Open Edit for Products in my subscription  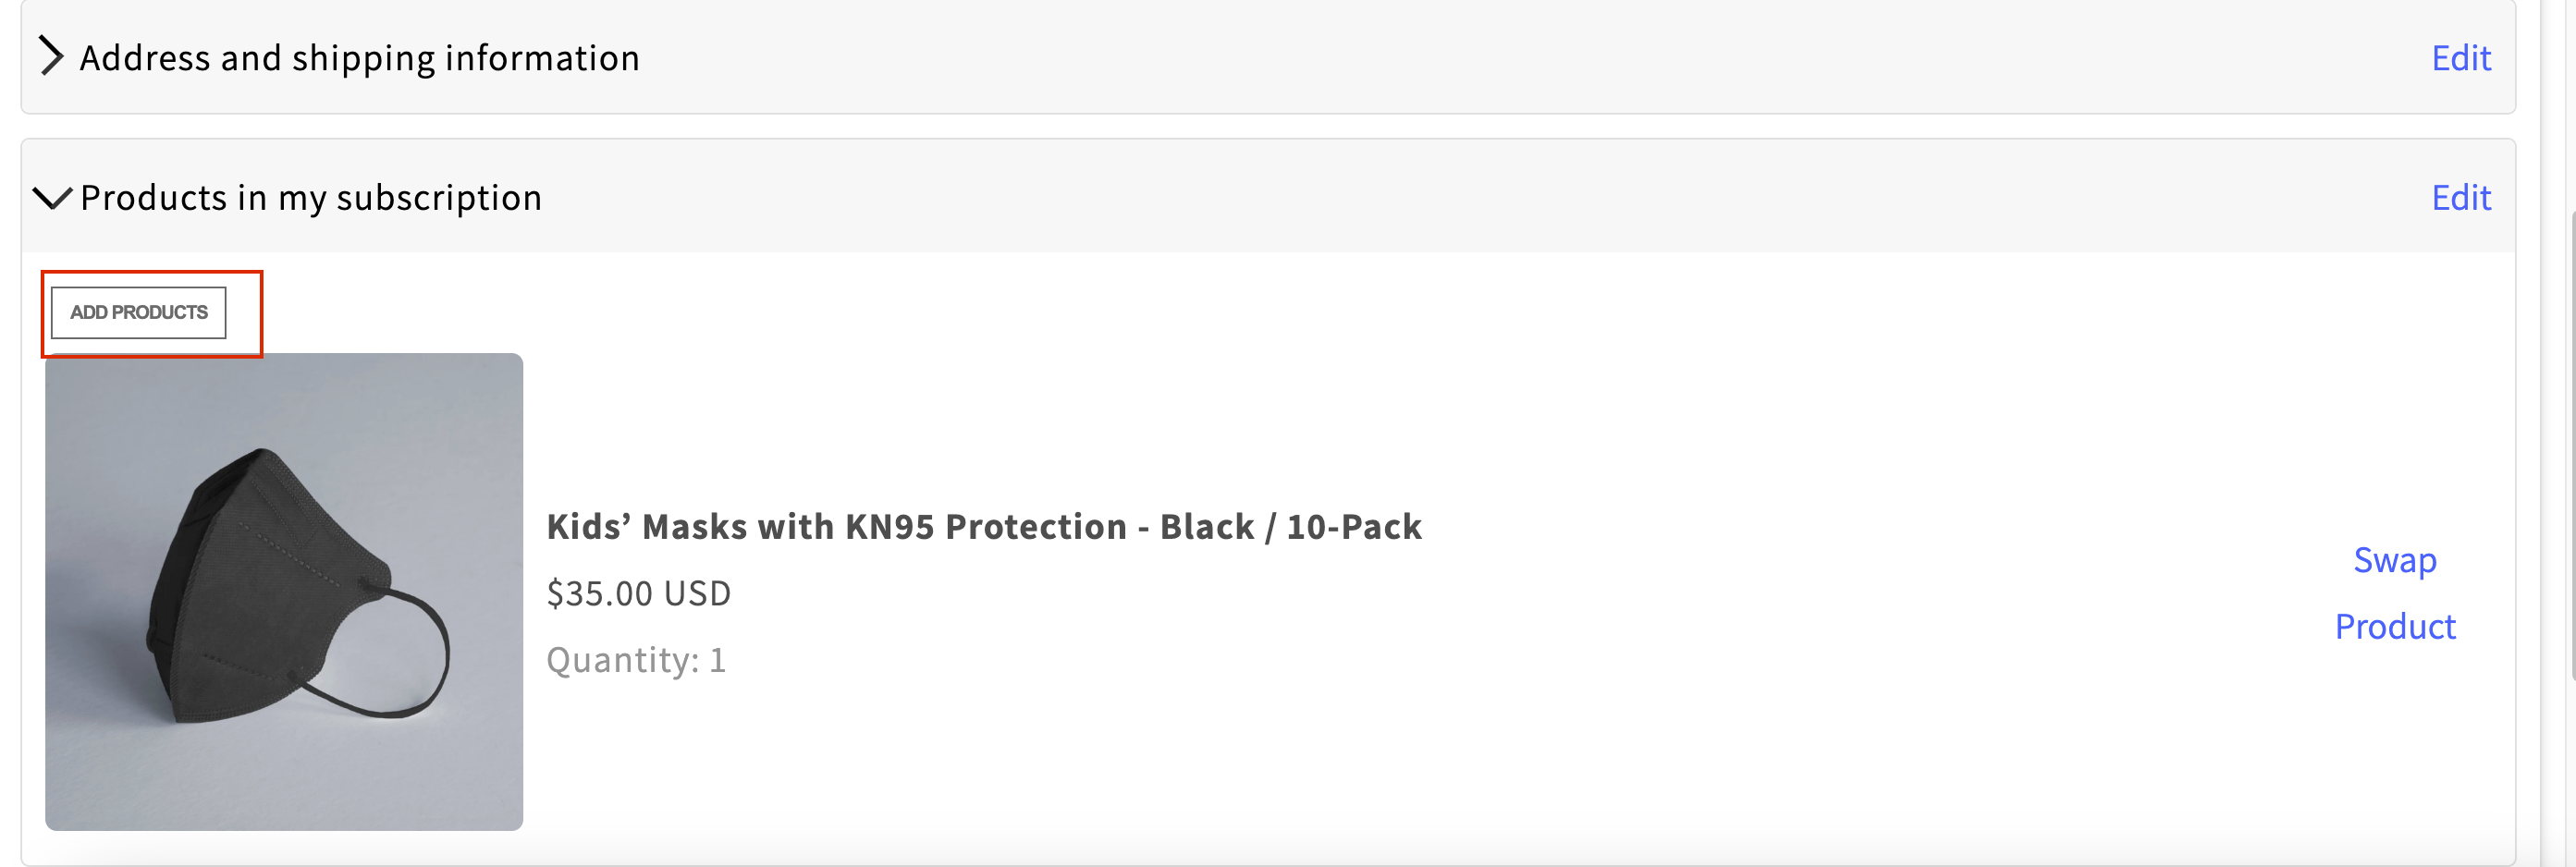[2460, 198]
